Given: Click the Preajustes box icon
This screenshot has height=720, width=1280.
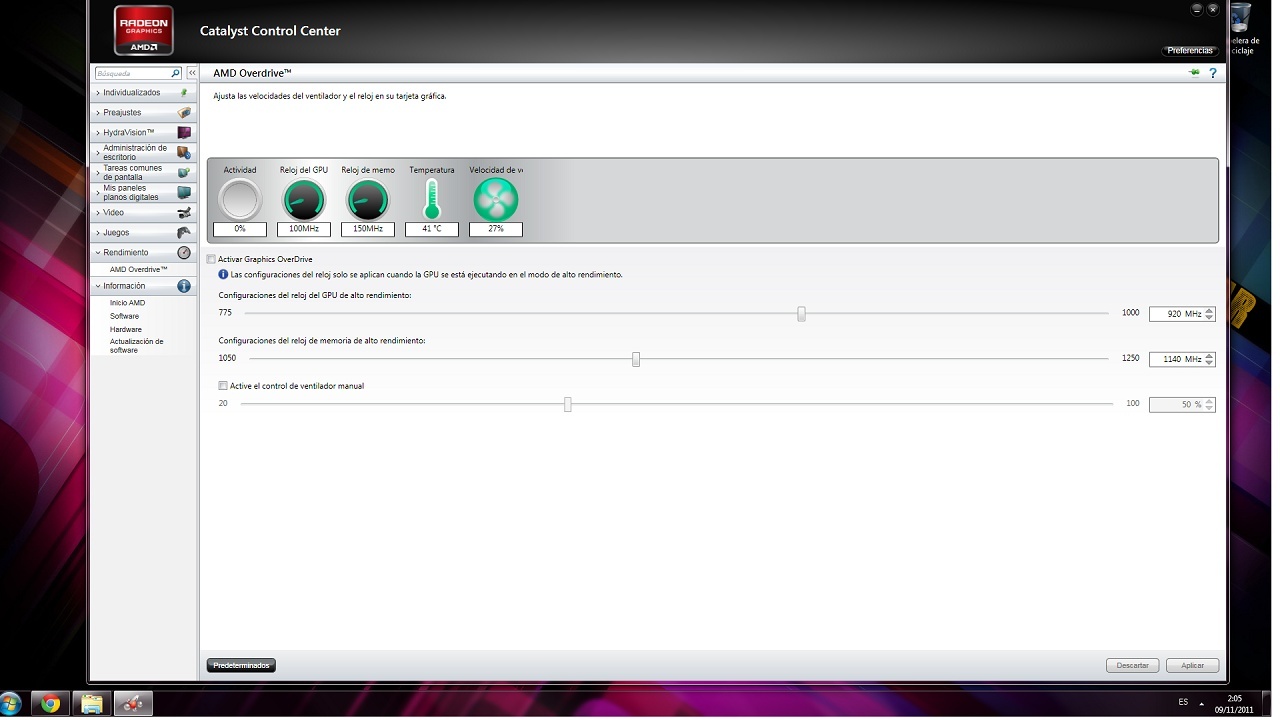Looking at the screenshot, I should coord(184,112).
